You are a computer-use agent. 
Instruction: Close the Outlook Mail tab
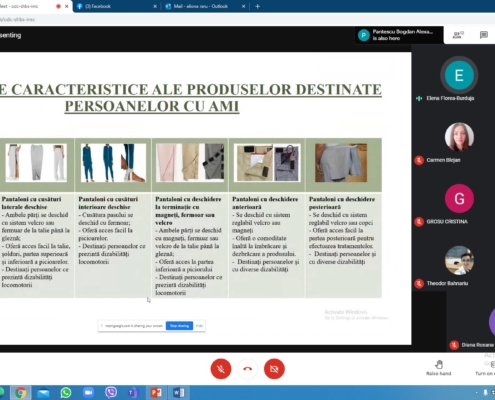click(x=243, y=6)
